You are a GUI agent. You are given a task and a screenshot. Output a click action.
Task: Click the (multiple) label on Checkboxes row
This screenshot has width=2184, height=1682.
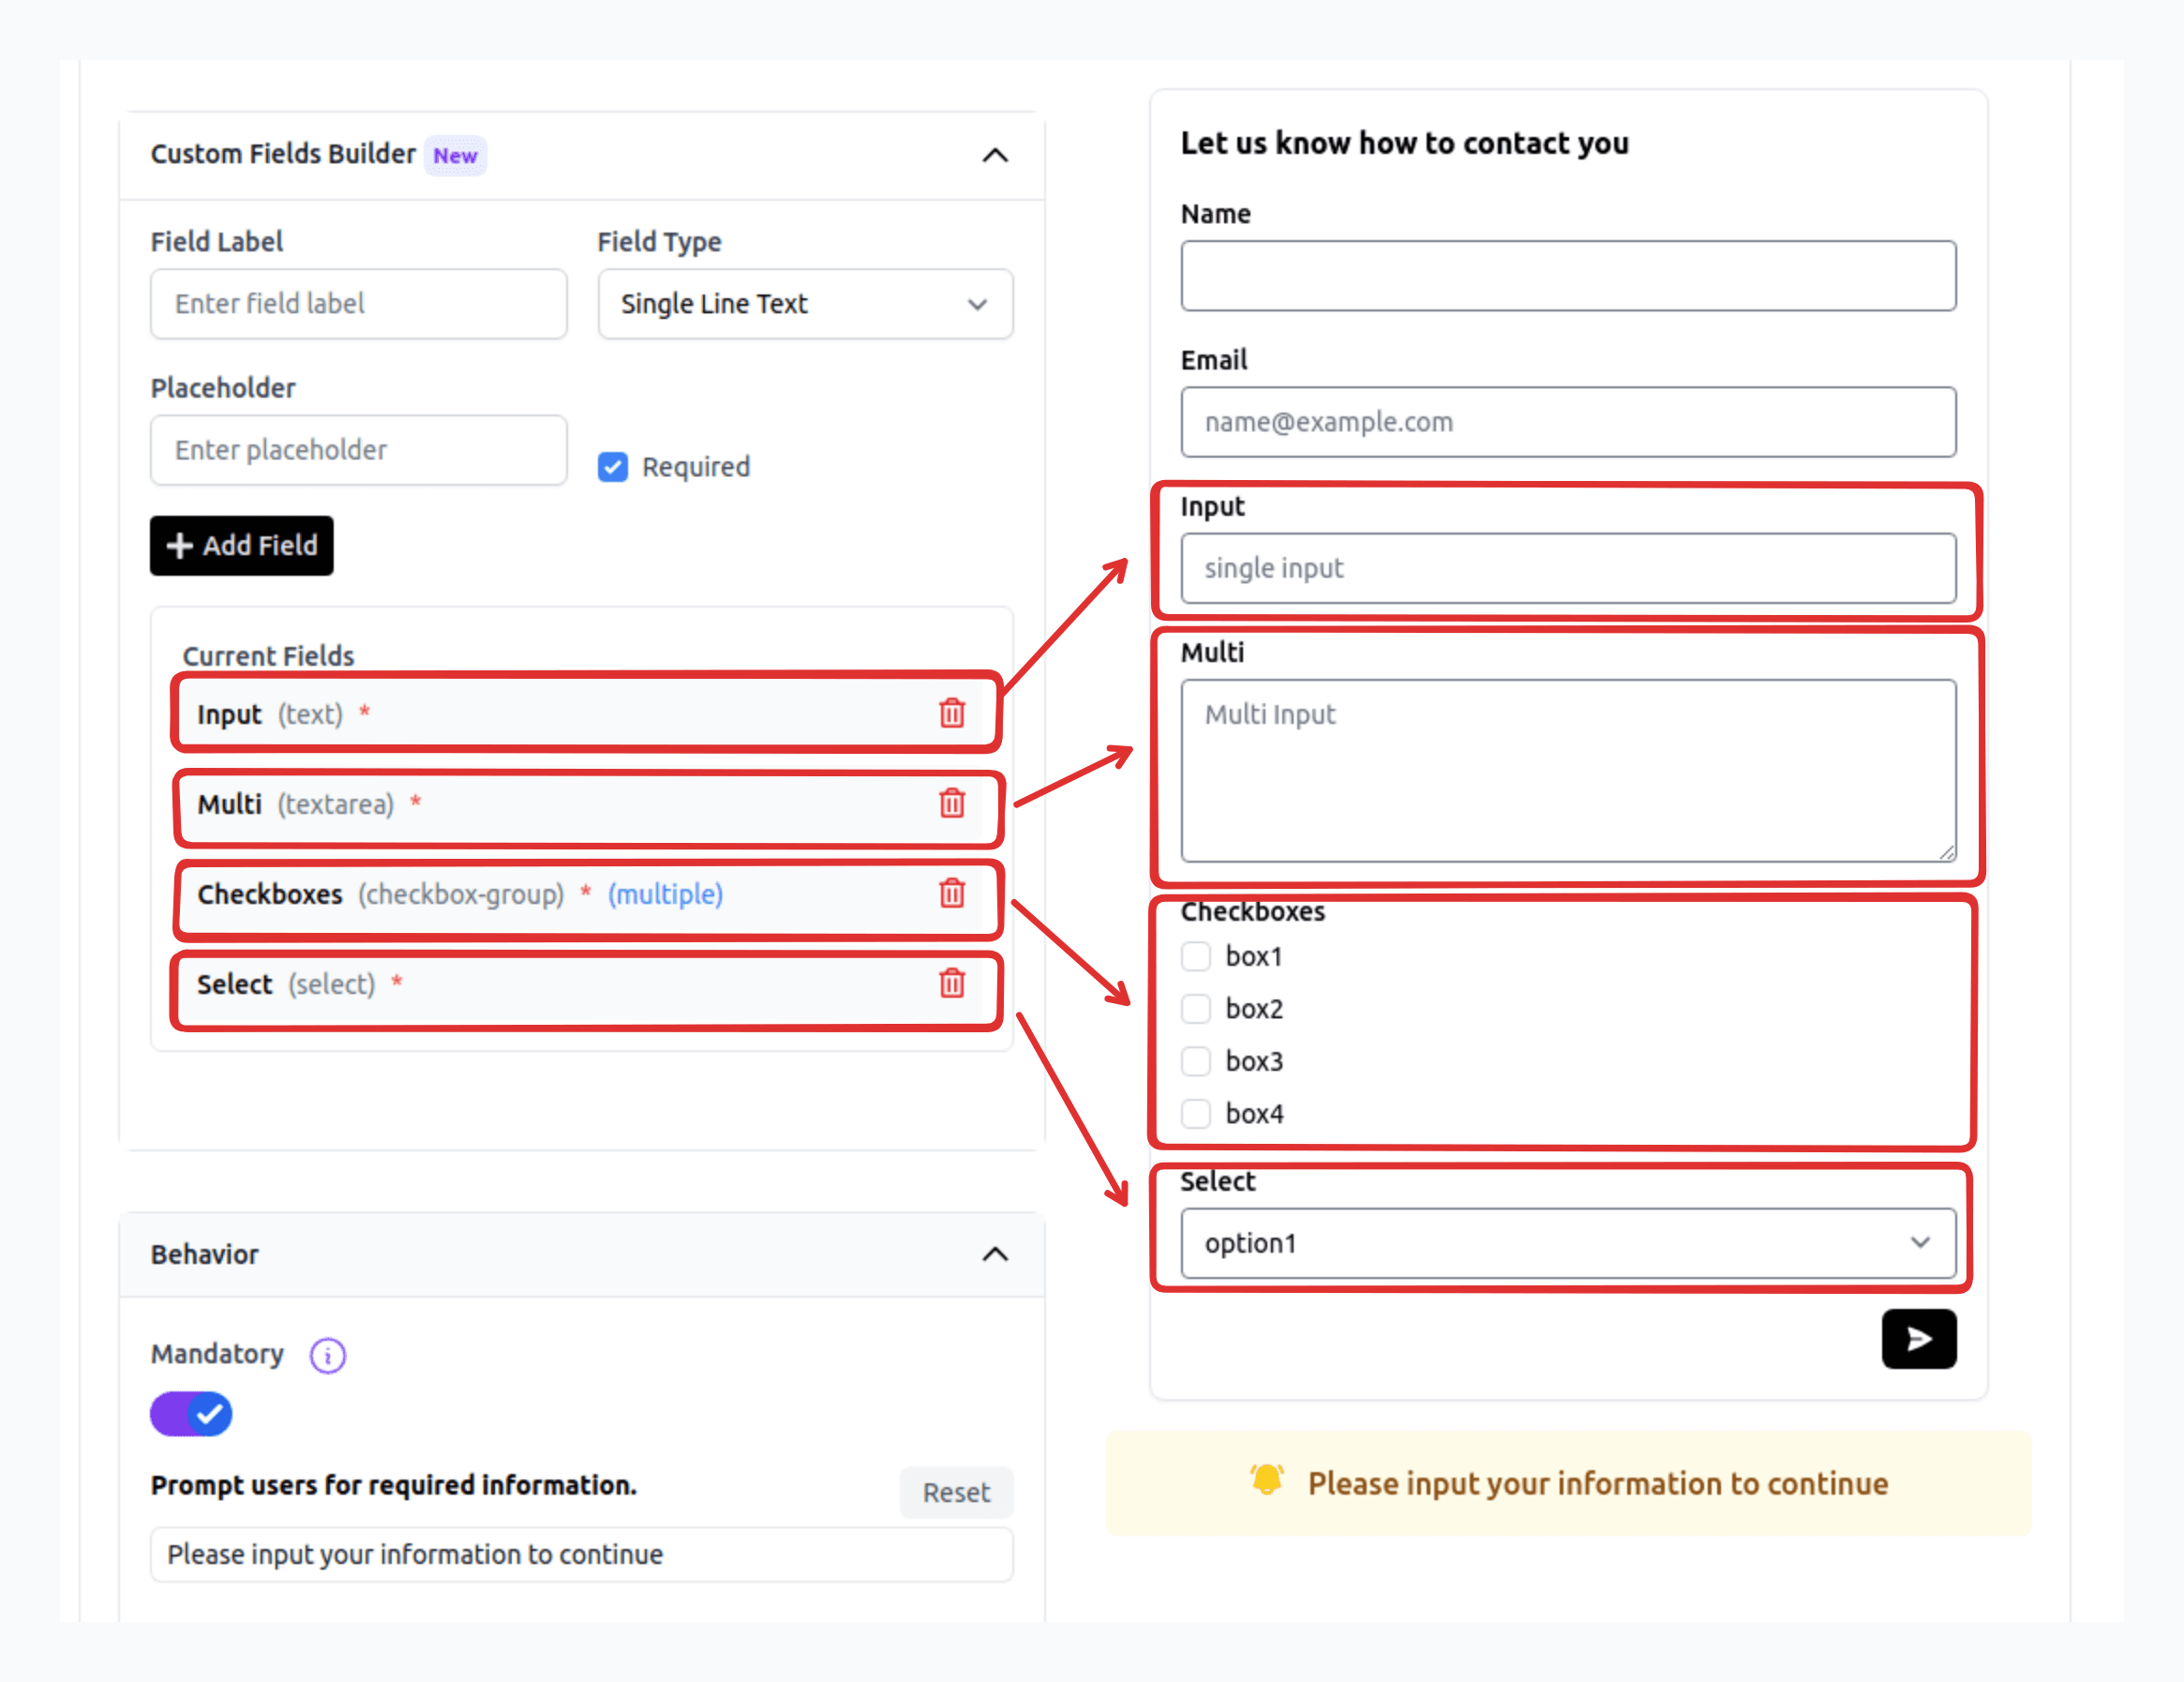(x=665, y=894)
